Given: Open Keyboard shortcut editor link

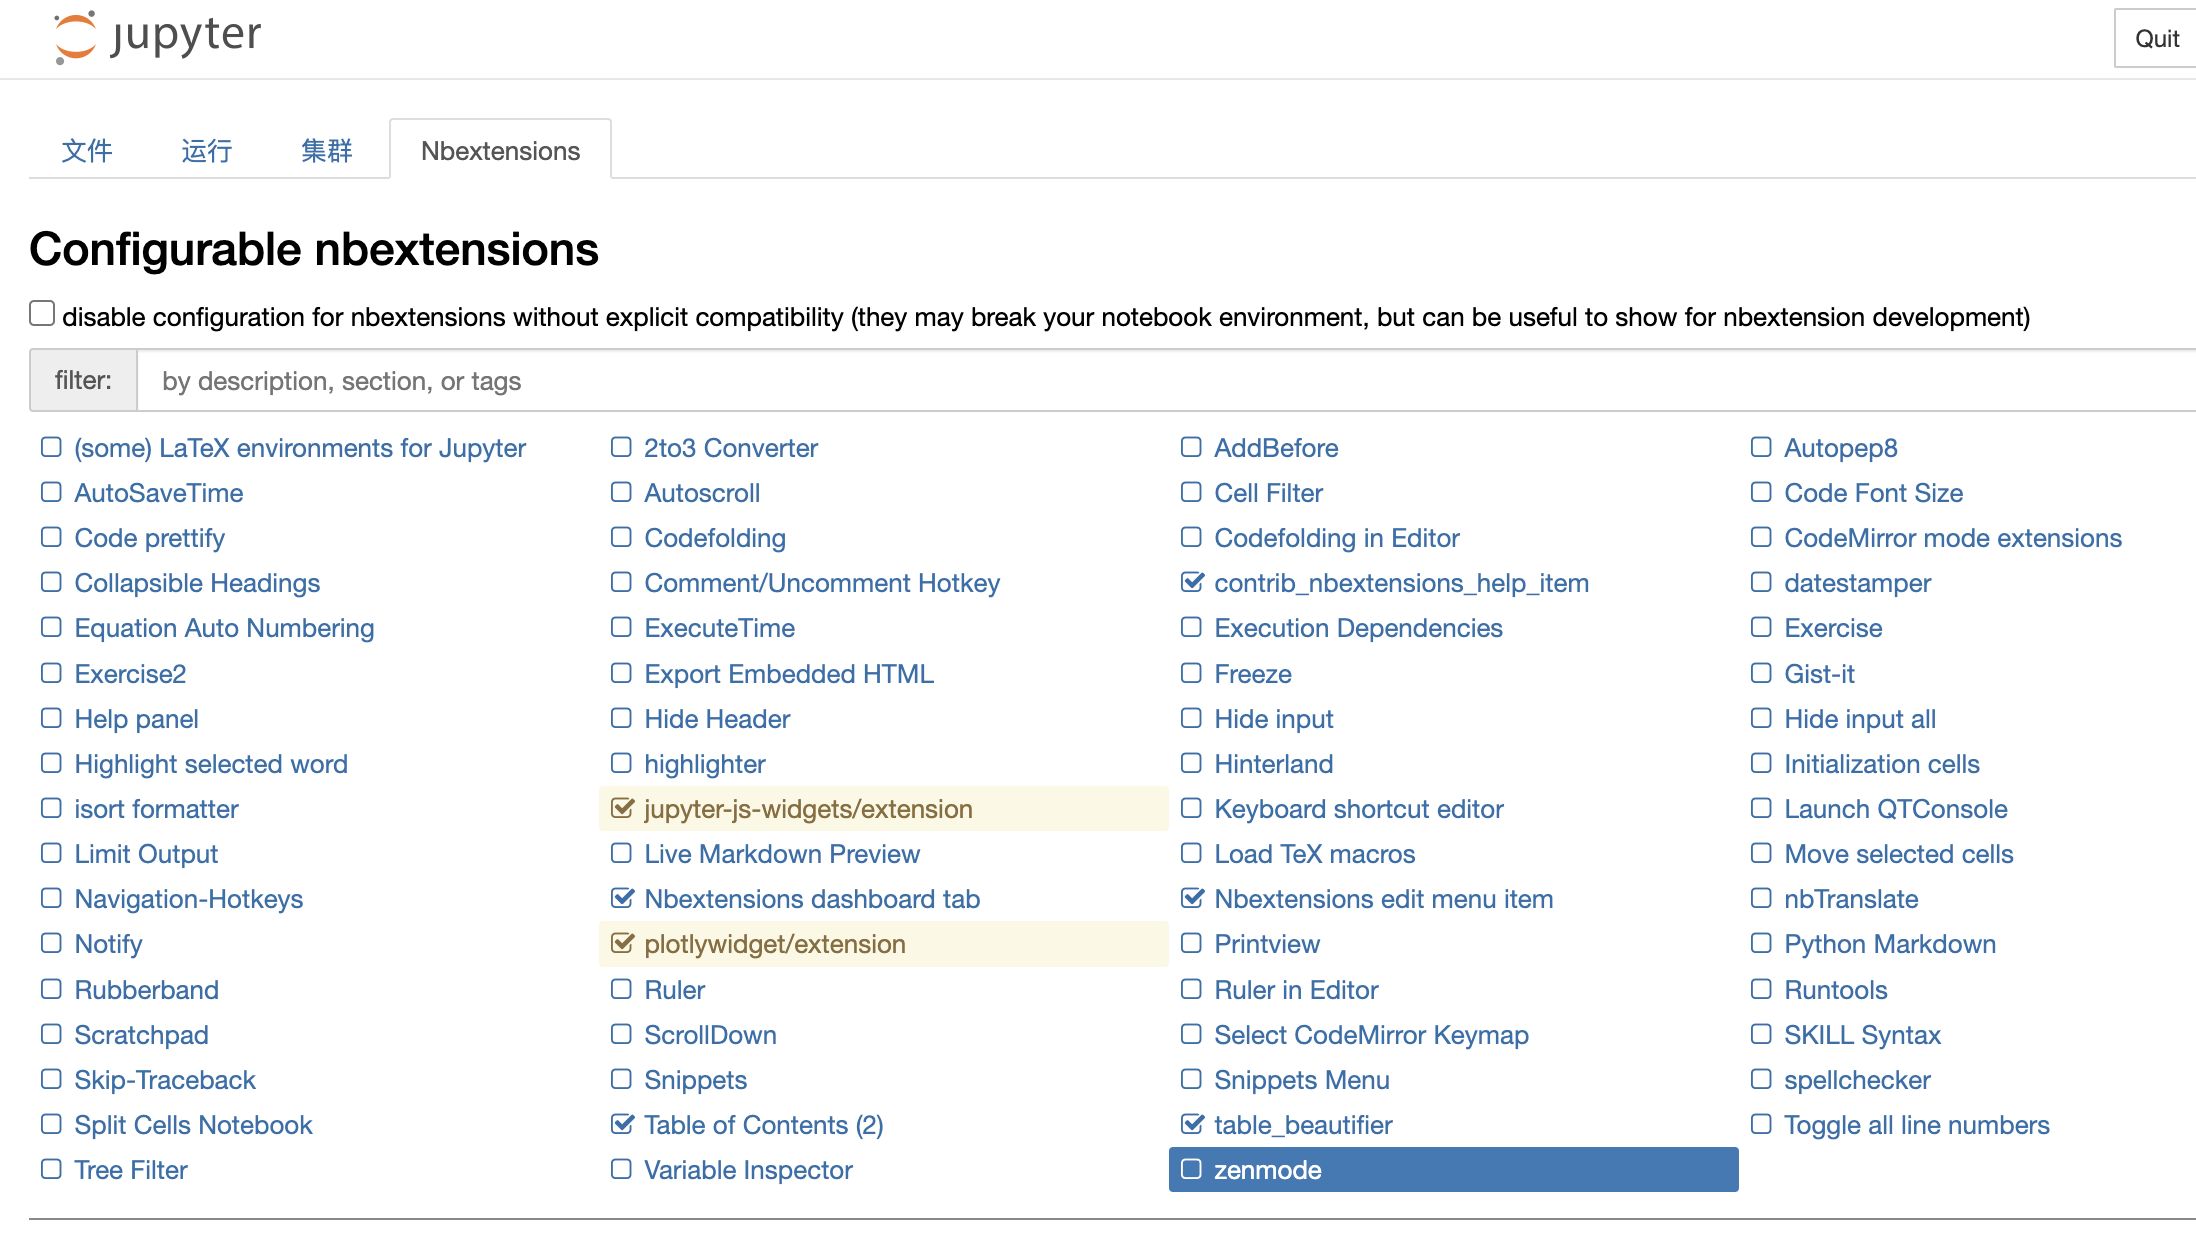Looking at the screenshot, I should coord(1359,809).
